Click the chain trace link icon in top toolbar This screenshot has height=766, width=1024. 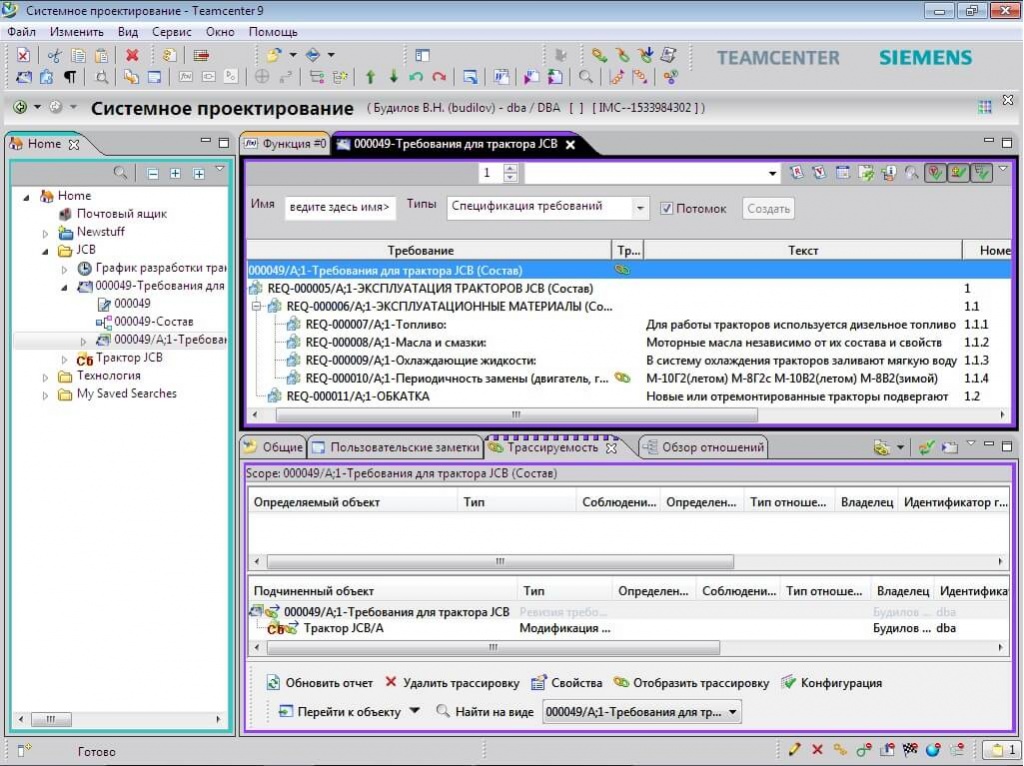point(599,56)
